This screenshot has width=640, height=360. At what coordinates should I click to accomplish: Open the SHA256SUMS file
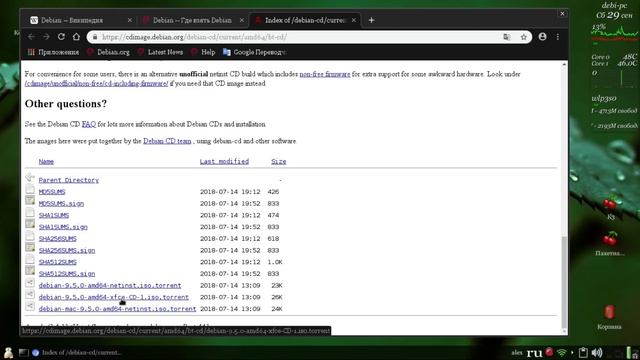pyautogui.click(x=58, y=239)
